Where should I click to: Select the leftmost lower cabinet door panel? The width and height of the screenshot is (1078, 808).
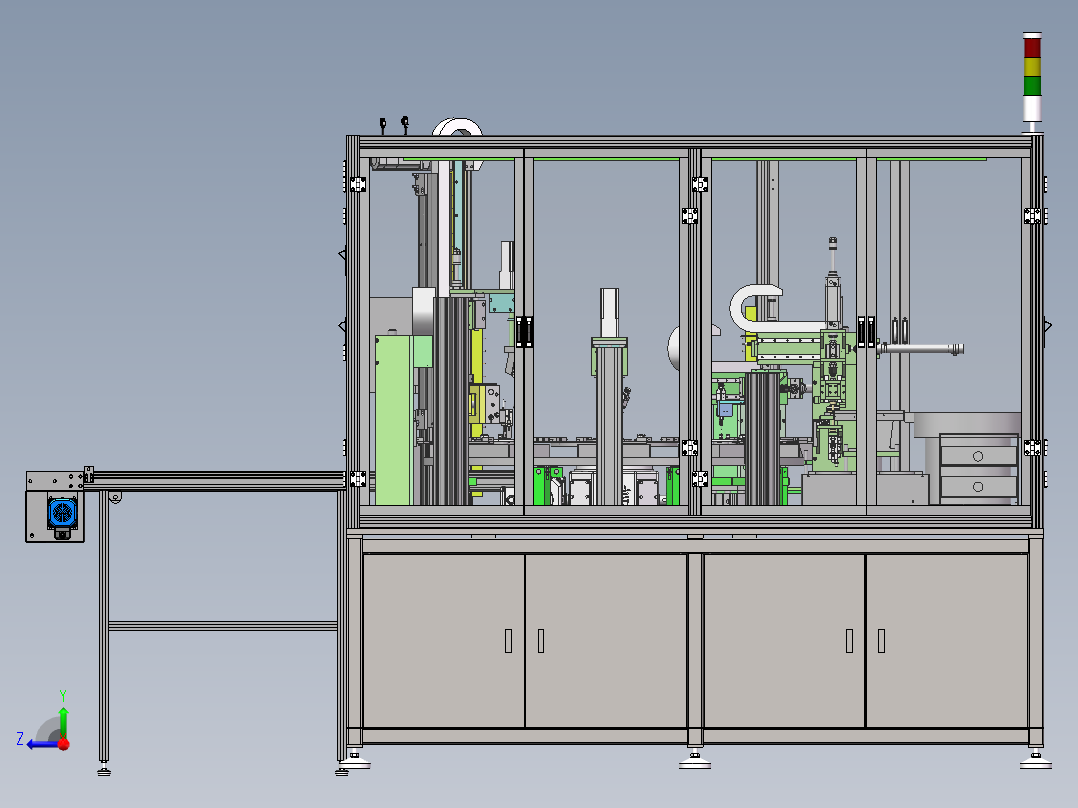(x=443, y=640)
